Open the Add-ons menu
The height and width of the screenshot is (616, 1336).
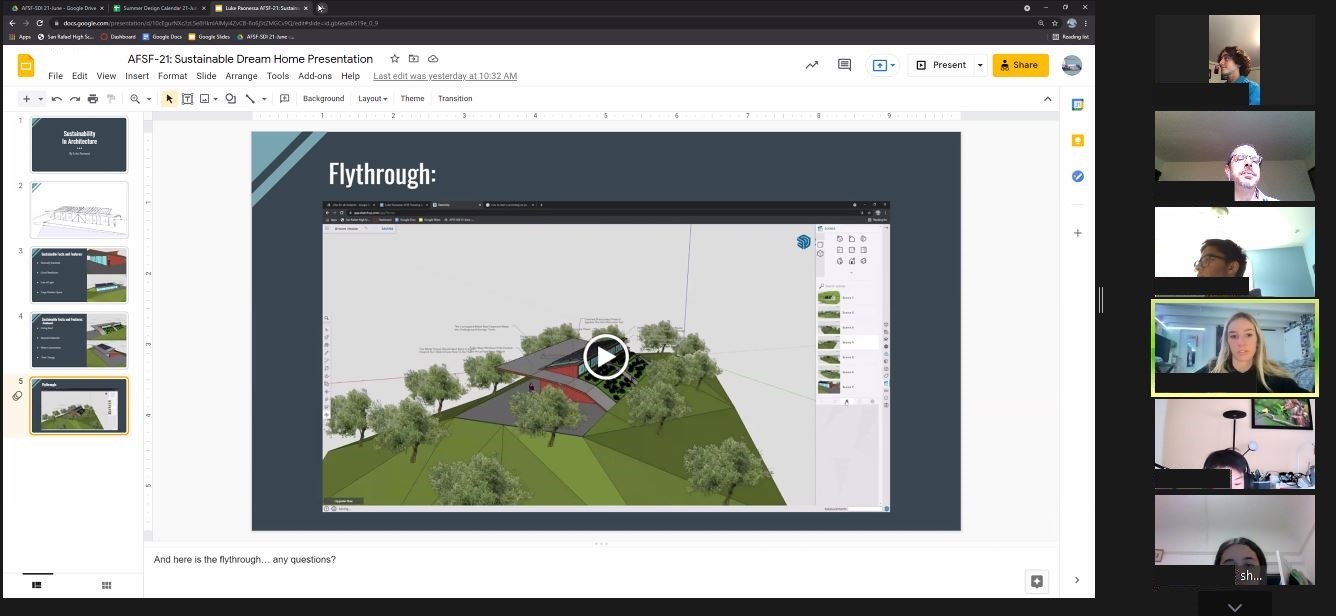pos(315,76)
